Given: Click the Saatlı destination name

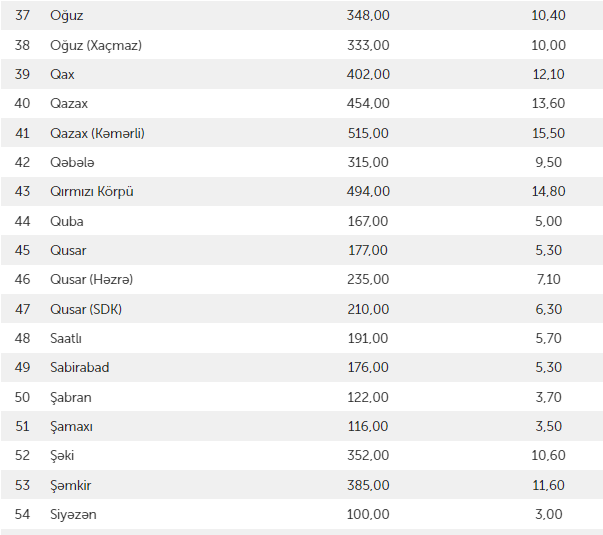Looking at the screenshot, I should pos(66,338).
